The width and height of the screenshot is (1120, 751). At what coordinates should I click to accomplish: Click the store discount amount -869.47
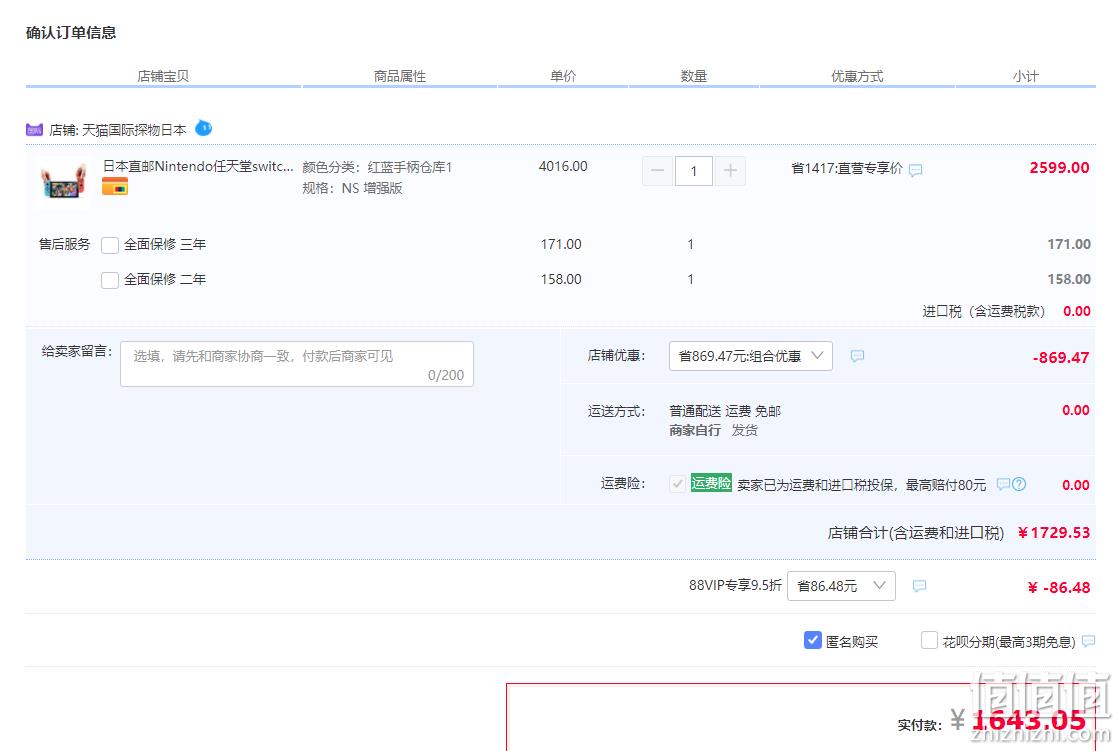[x=1061, y=357]
